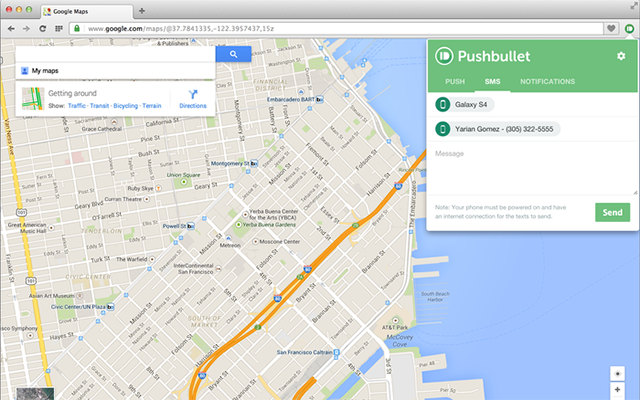Click the Moscone Center marker
640x400 pixels.
tap(256, 241)
